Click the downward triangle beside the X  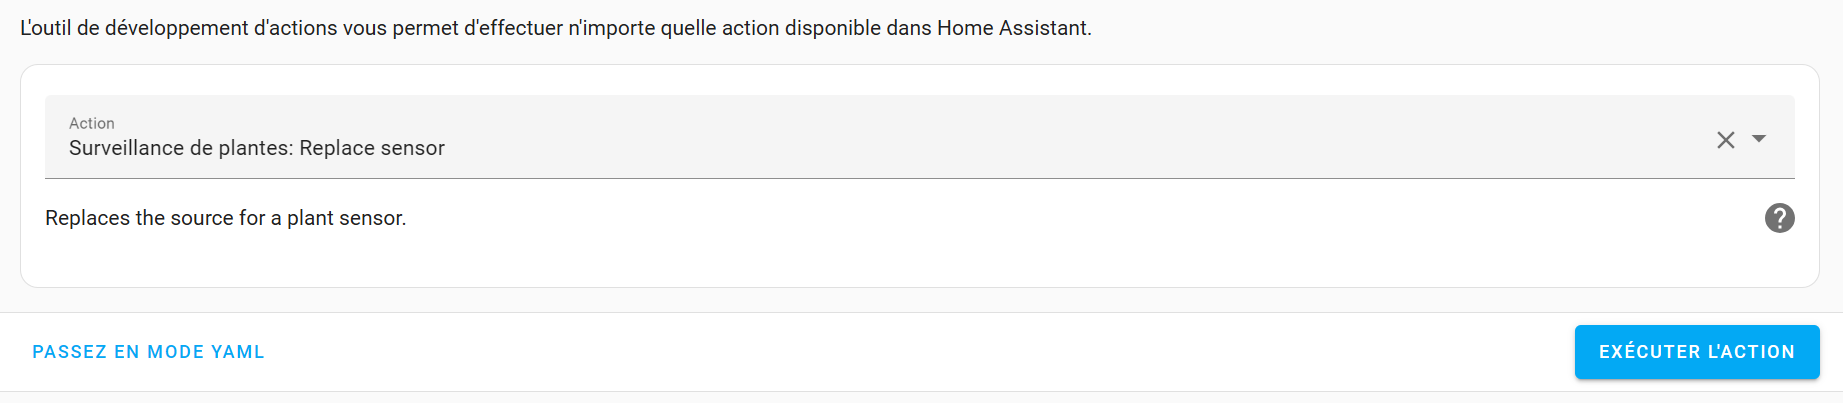(1759, 139)
